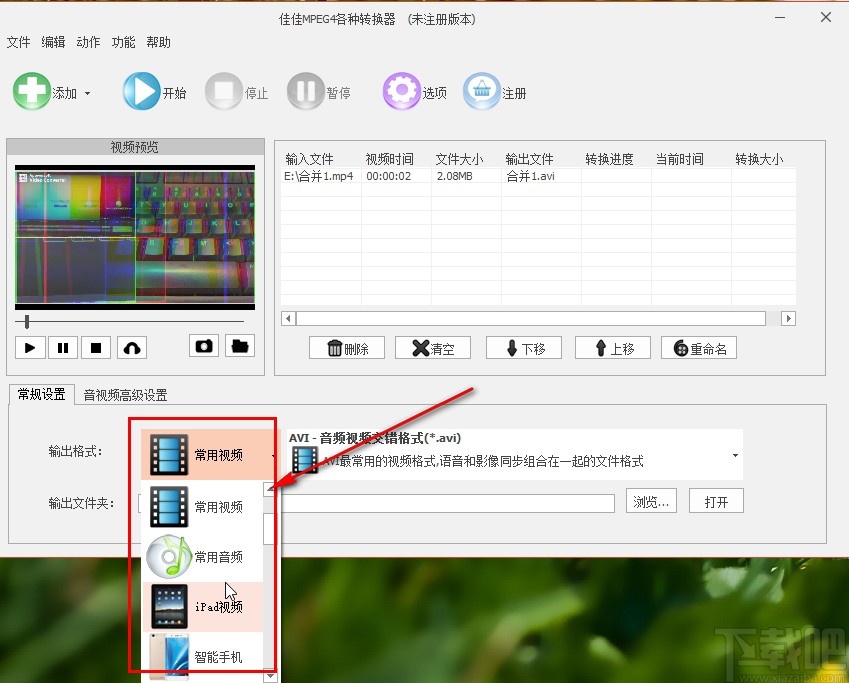Click the green 添加 (Add) icon
Screen dimensions: 849x683
pyautogui.click(x=33, y=90)
